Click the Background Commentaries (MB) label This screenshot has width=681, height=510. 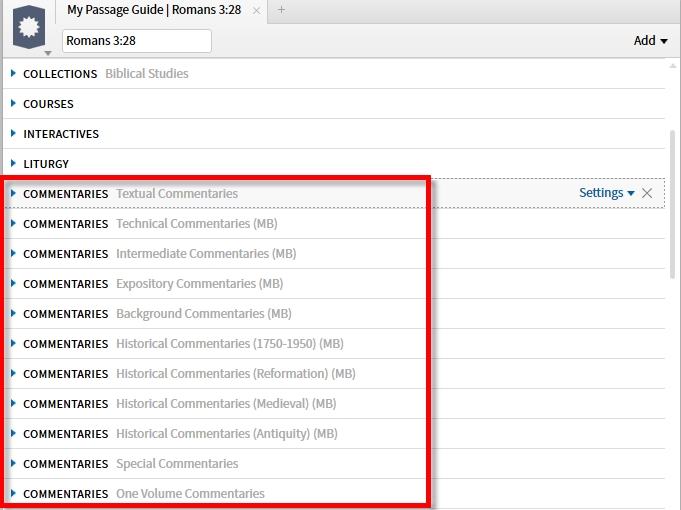[x=204, y=313]
